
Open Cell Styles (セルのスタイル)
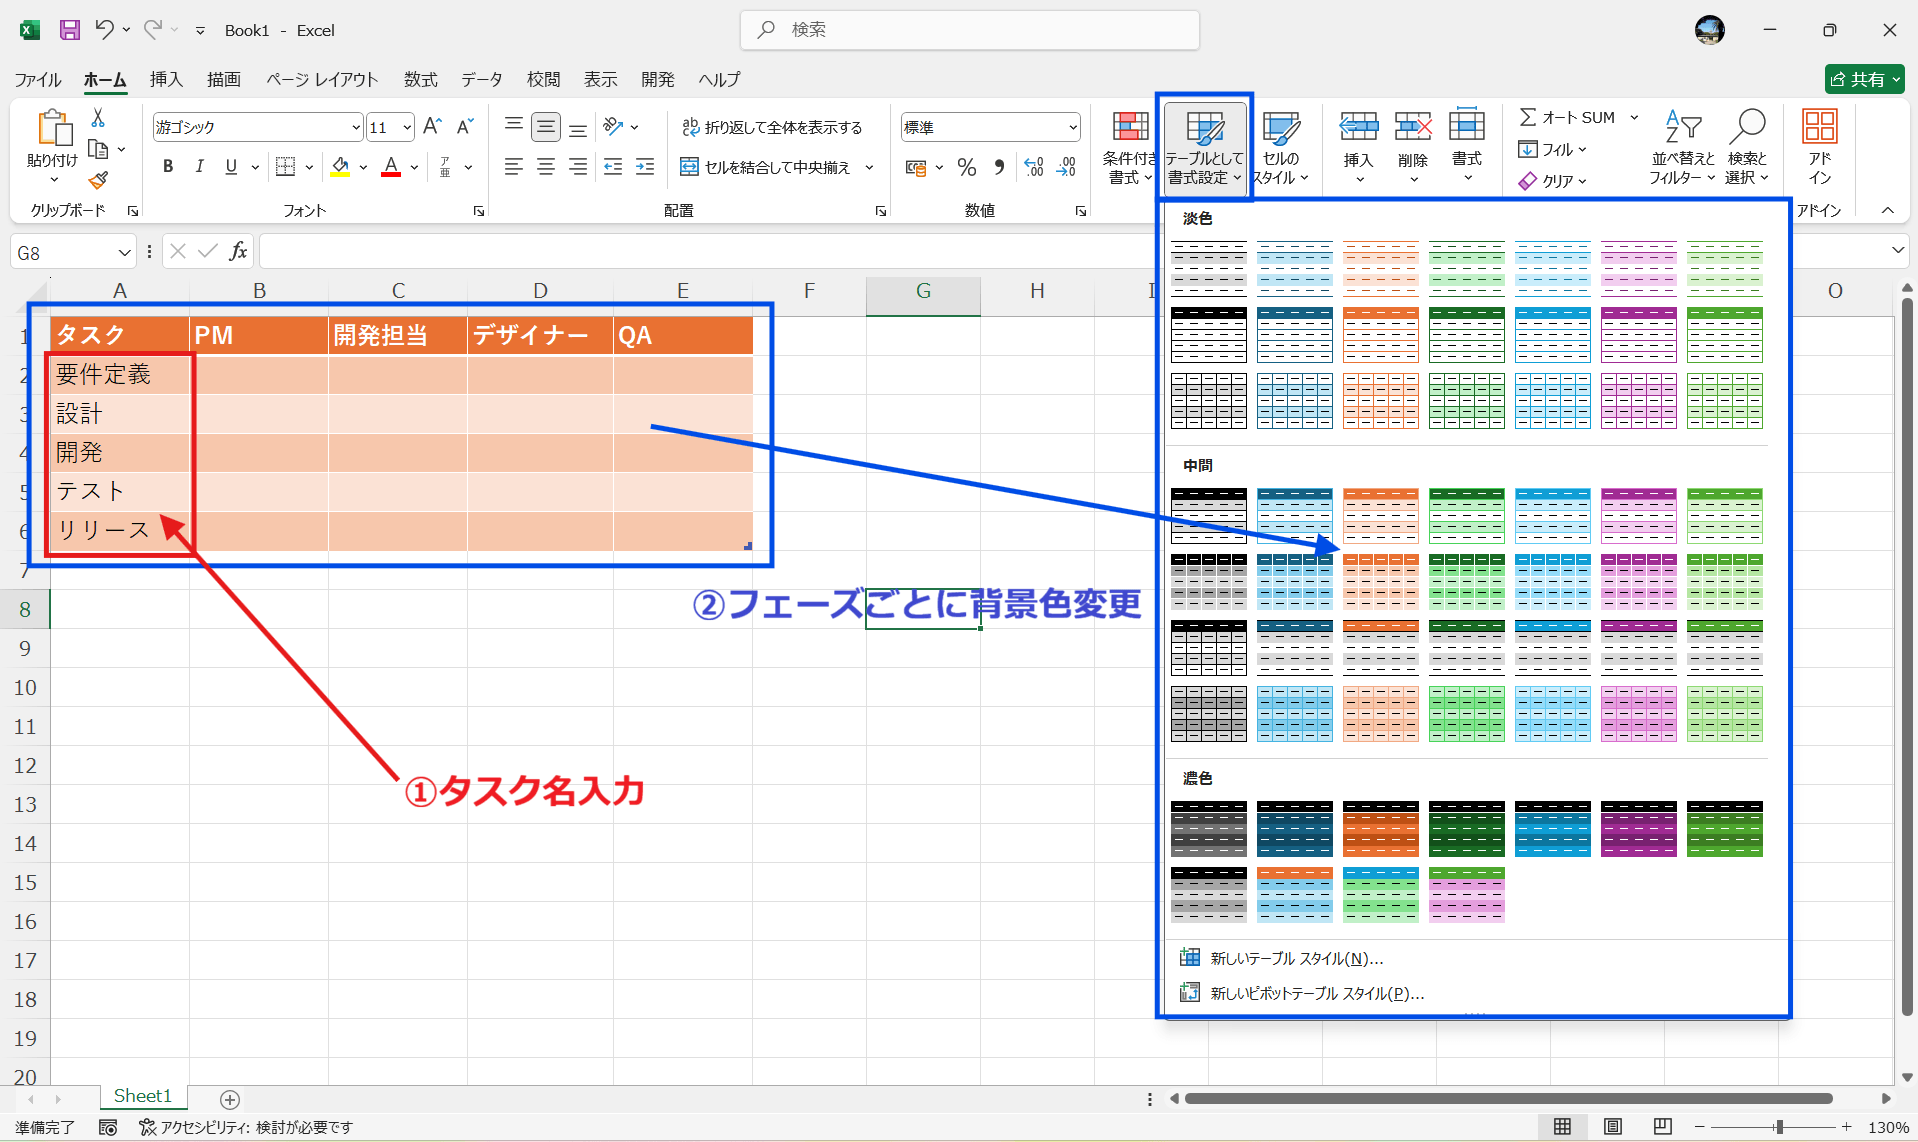[1280, 148]
